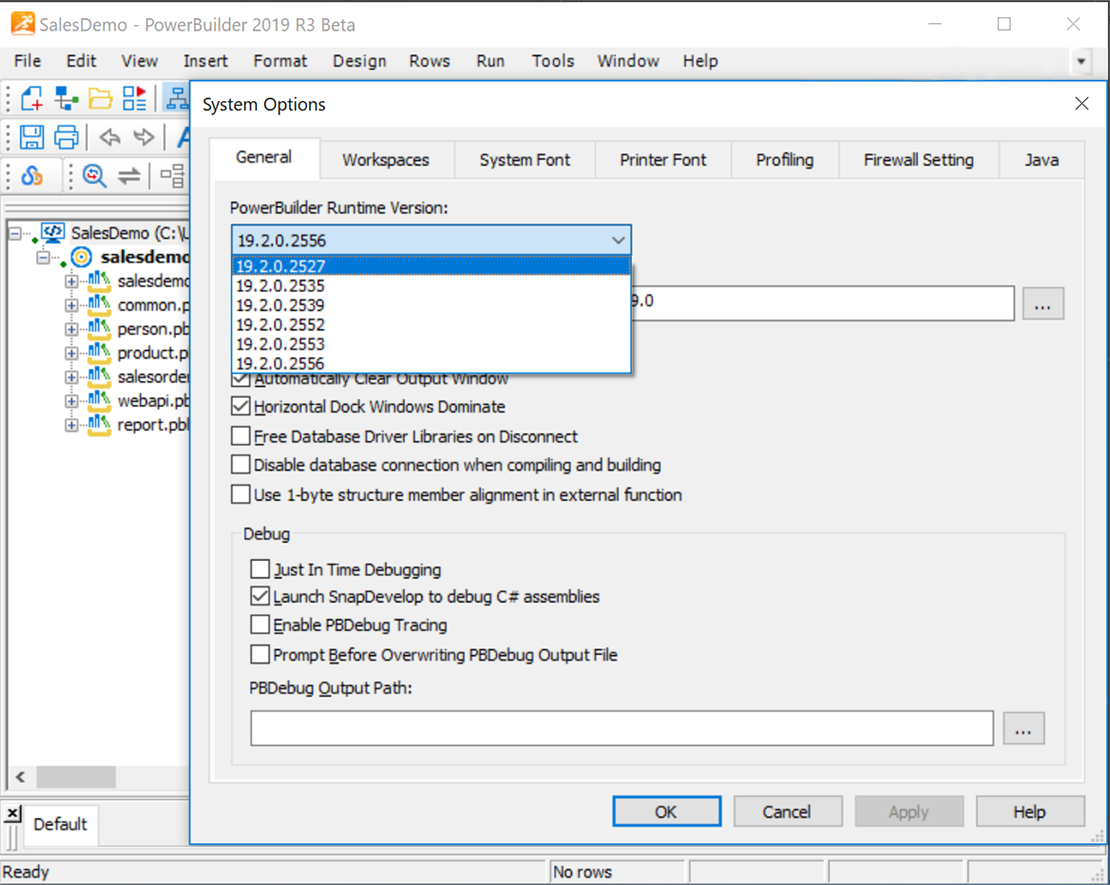
Task: Pick runtime version 19.2.0.2552
Action: click(x=431, y=324)
